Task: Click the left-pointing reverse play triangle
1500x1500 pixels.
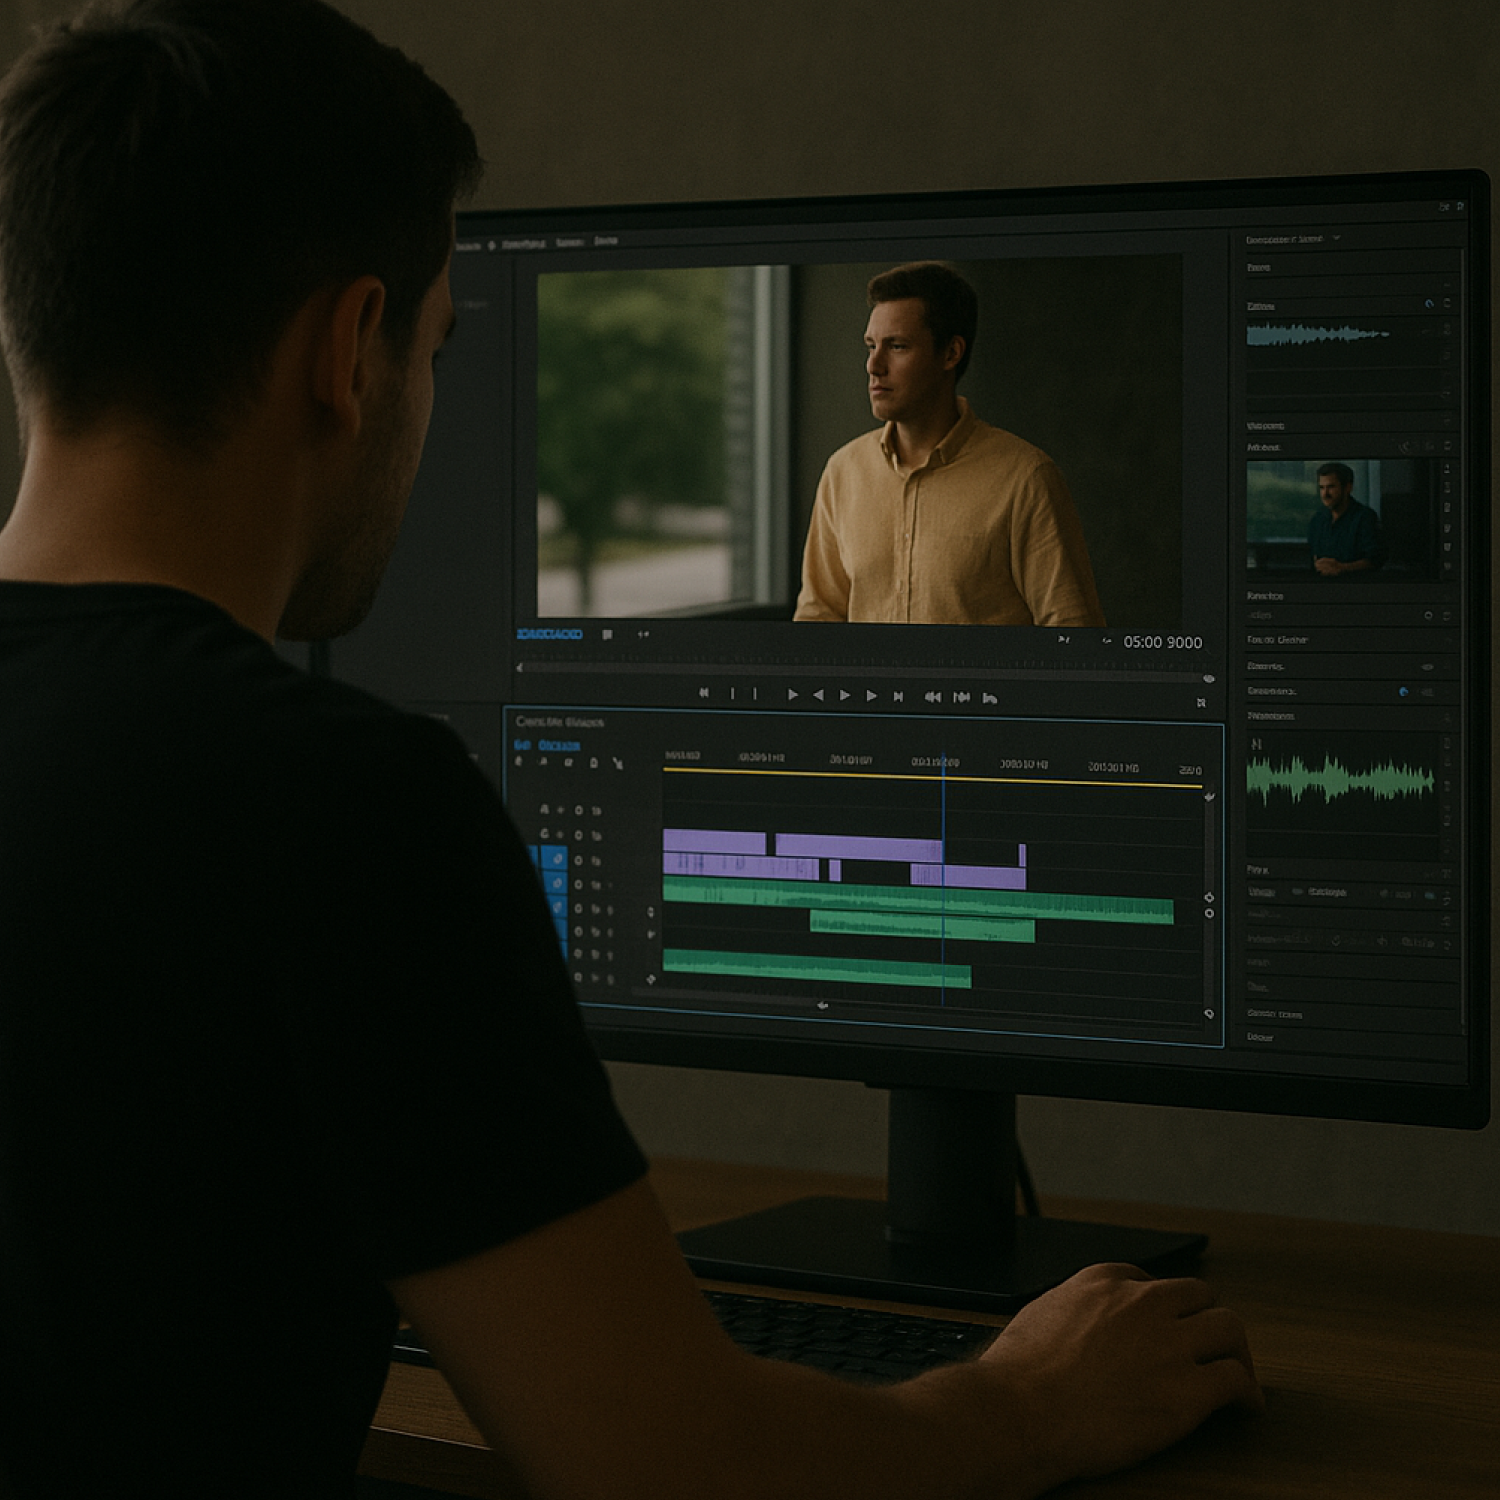Action: tap(819, 694)
